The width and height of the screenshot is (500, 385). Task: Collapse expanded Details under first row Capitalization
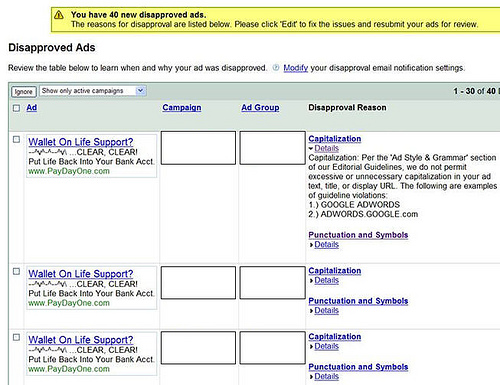click(326, 148)
